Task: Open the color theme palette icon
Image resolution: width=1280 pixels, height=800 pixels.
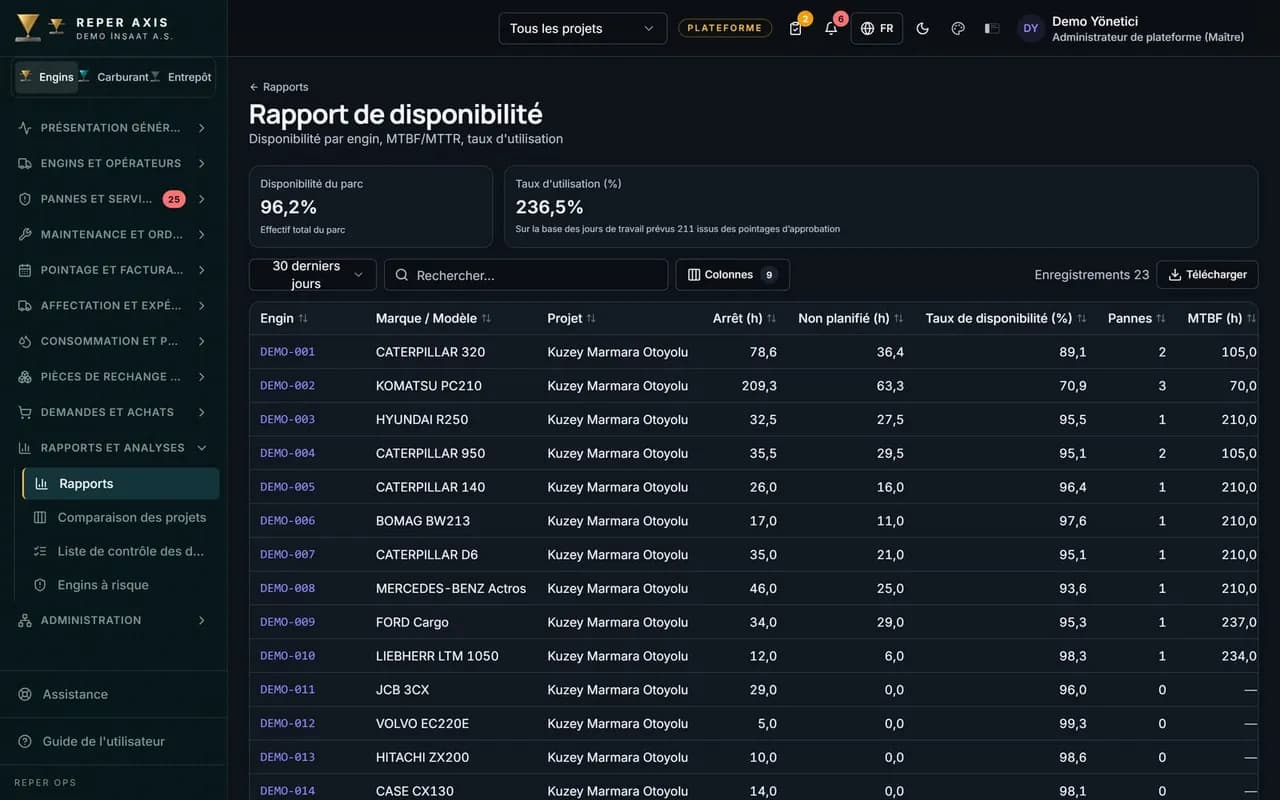Action: click(958, 28)
